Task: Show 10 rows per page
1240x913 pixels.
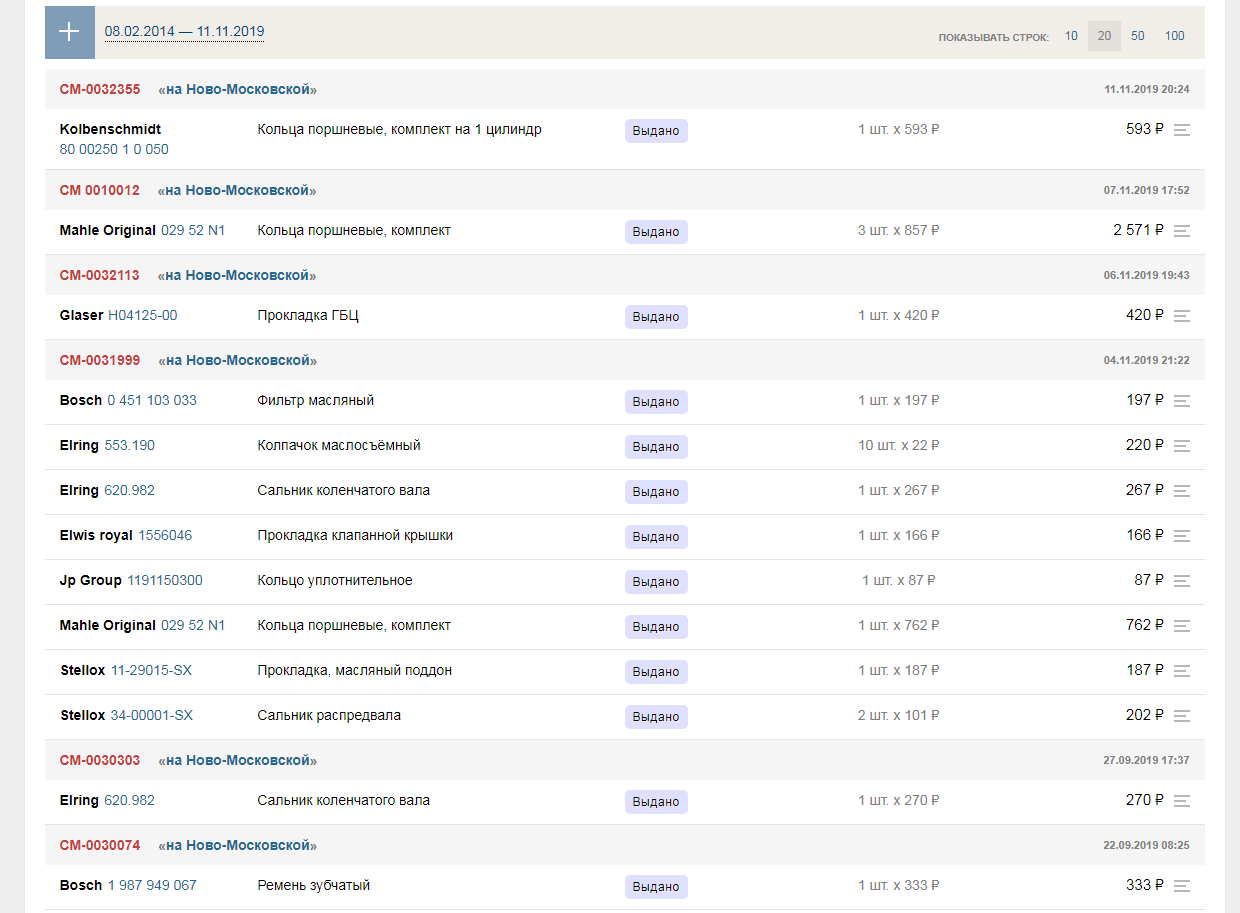Action: (1071, 36)
